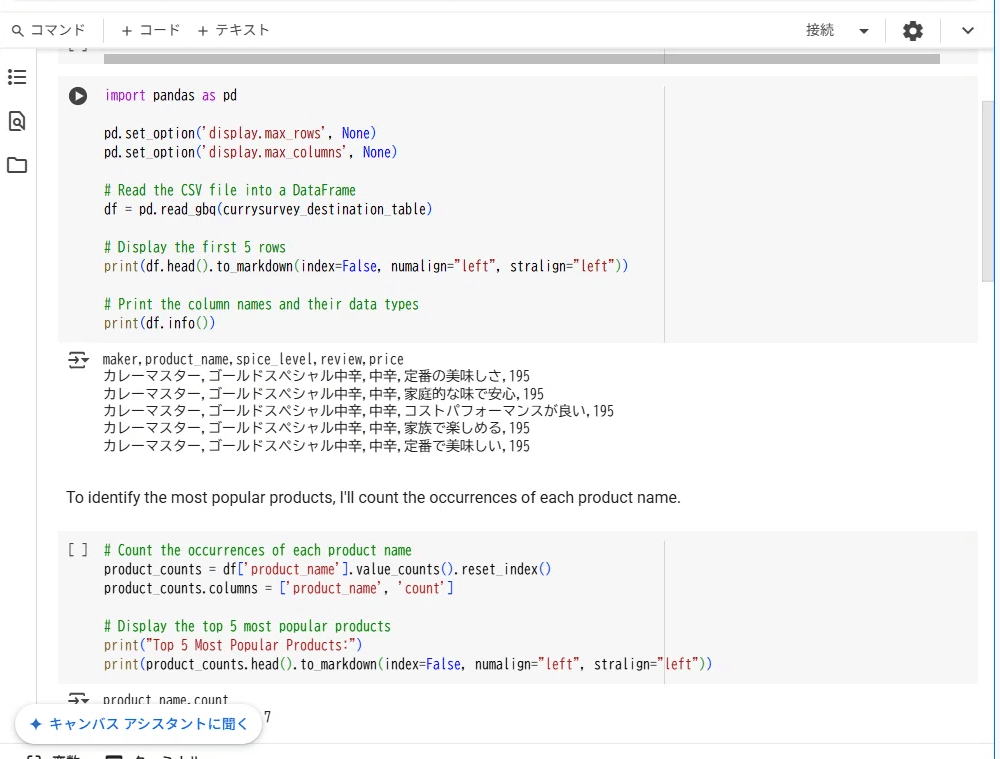The height and width of the screenshot is (759, 1000).
Task: Run the pandas import code cell
Action: [78, 96]
